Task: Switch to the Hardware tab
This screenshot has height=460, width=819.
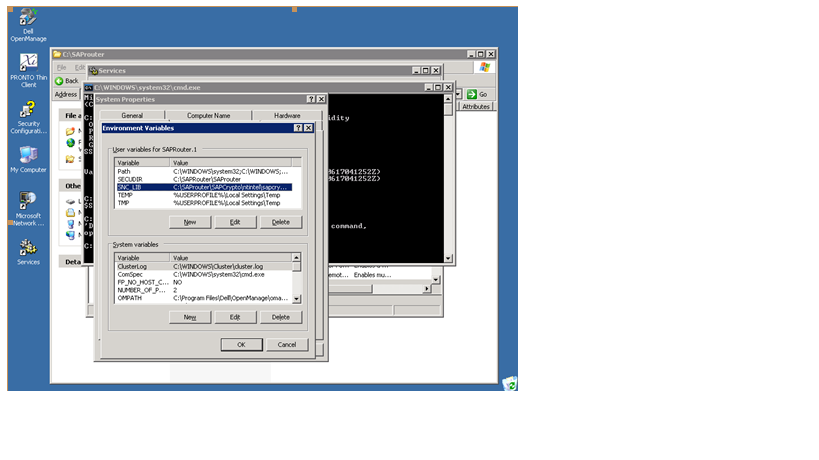Action: [287, 115]
